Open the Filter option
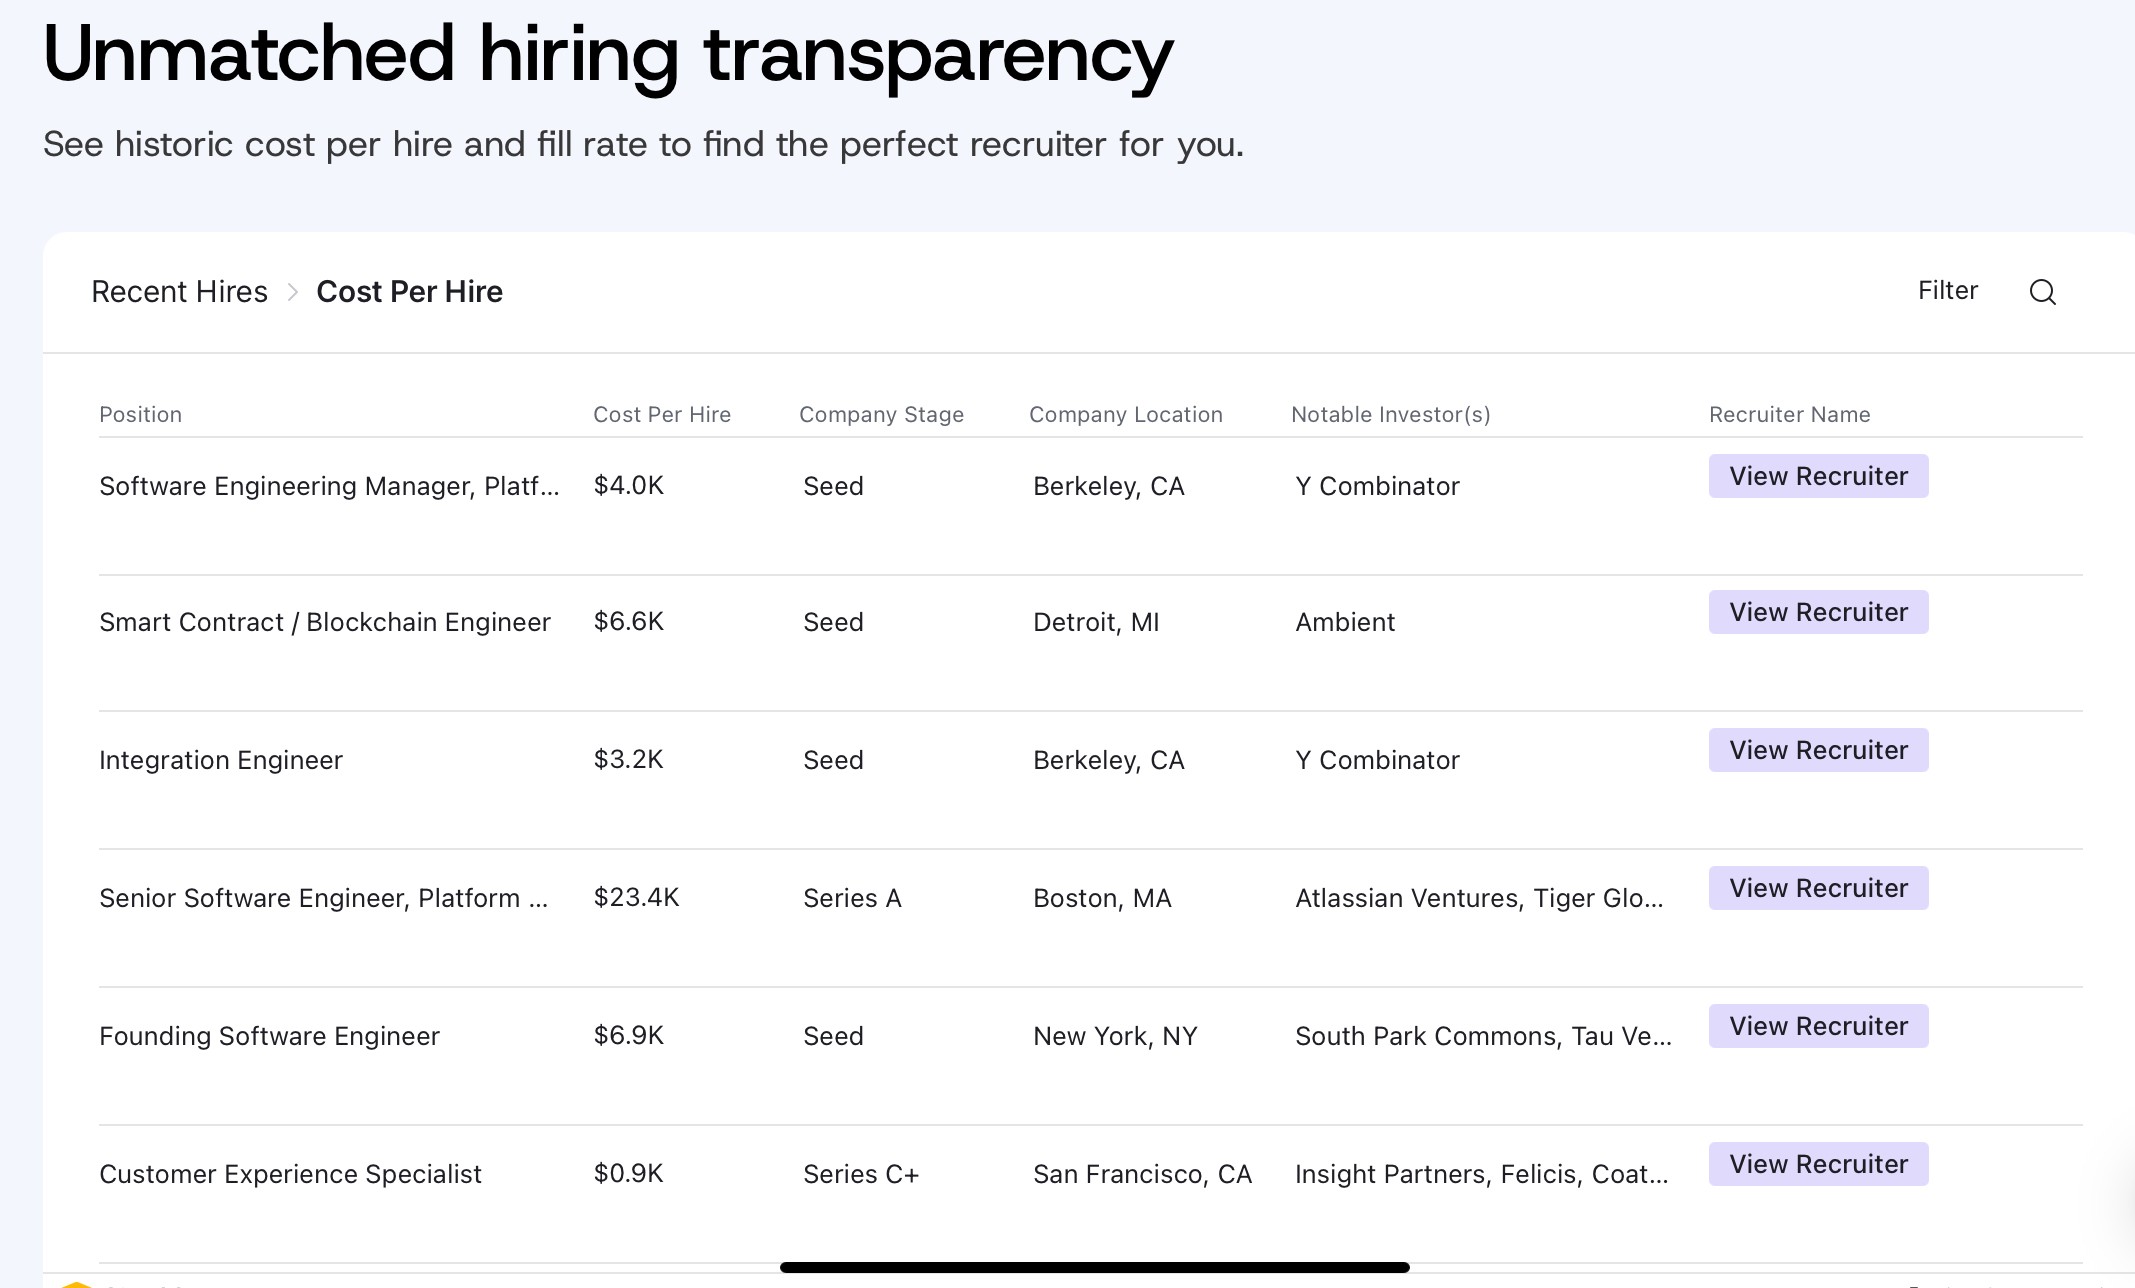 1947,291
